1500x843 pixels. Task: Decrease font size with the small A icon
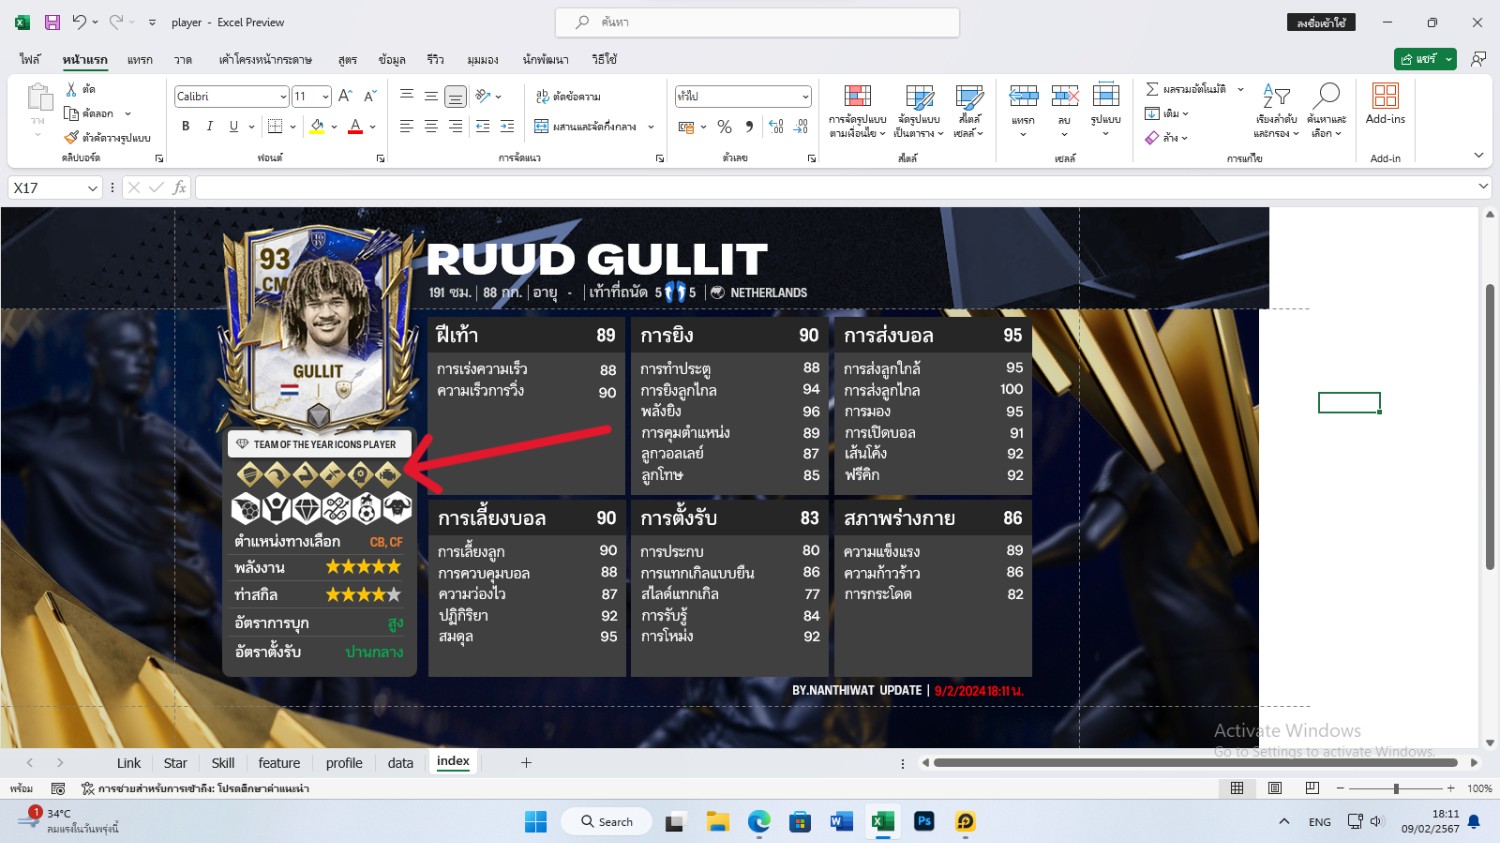[x=370, y=96]
